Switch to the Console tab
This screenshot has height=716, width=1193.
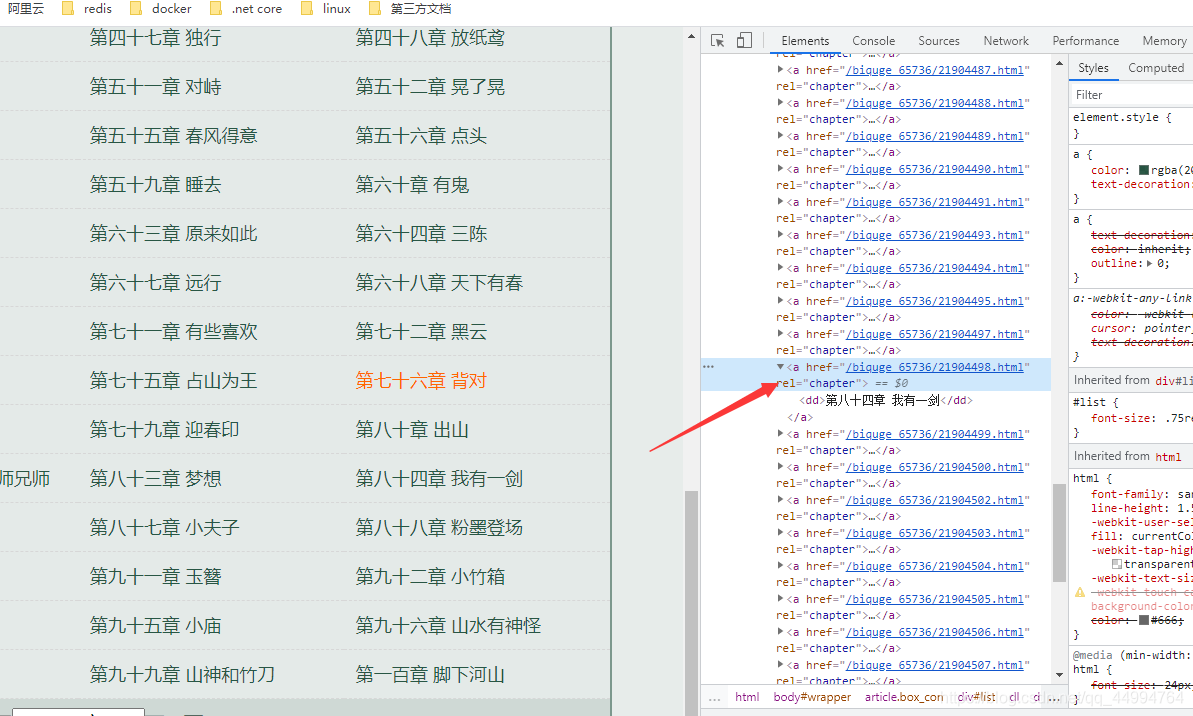pos(873,40)
